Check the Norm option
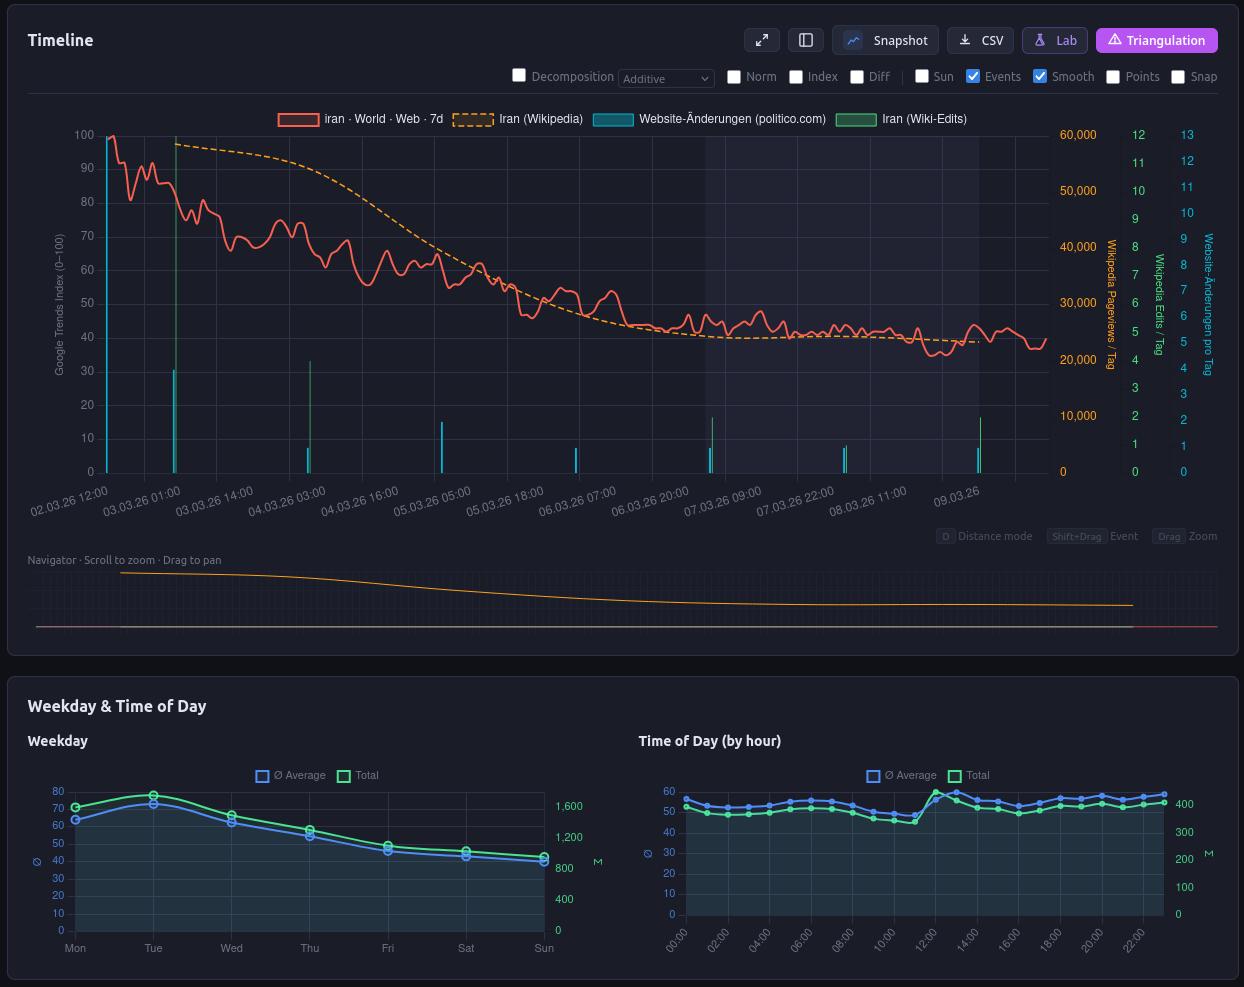The image size is (1244, 987). click(x=734, y=76)
